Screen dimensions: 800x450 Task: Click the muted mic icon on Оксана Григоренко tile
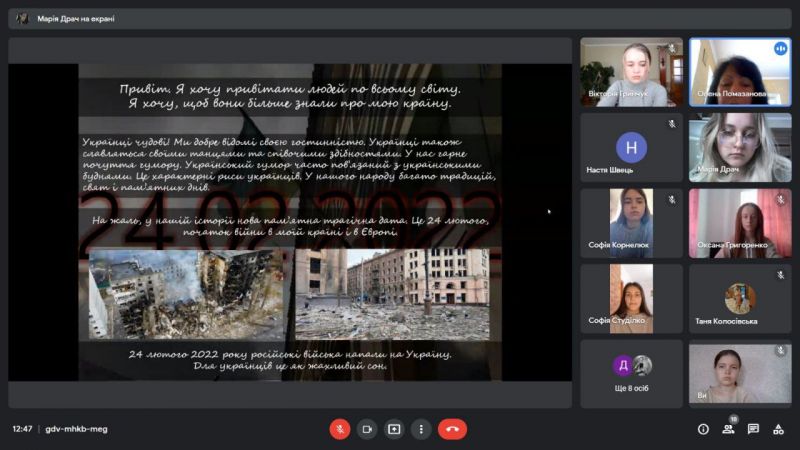point(781,199)
